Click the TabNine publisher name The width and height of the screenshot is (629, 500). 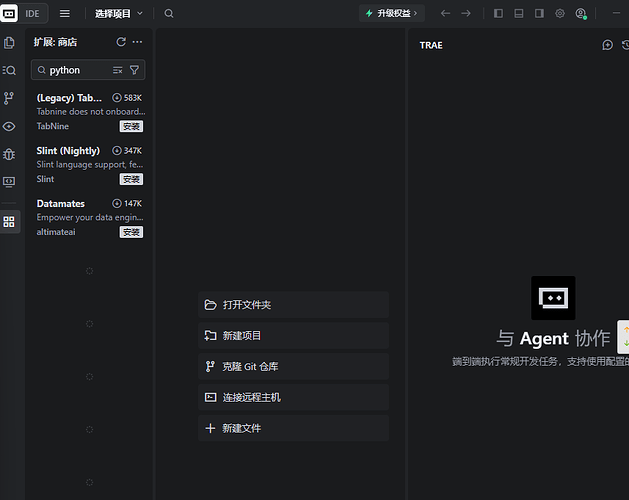53,126
